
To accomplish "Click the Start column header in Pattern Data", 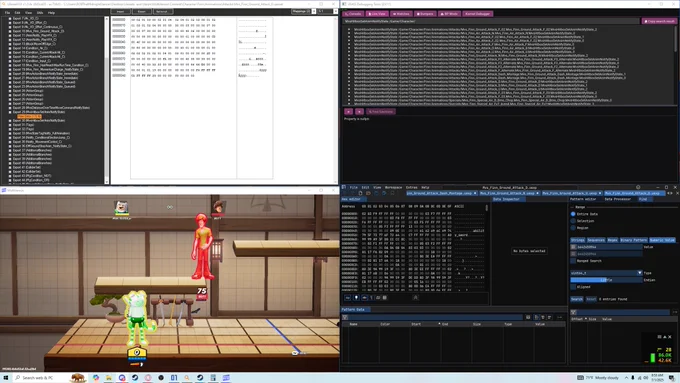I will coord(416,324).
